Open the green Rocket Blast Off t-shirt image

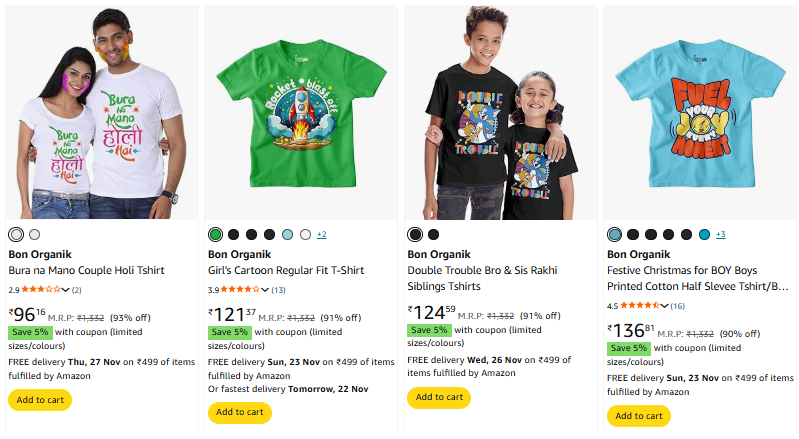coord(301,110)
